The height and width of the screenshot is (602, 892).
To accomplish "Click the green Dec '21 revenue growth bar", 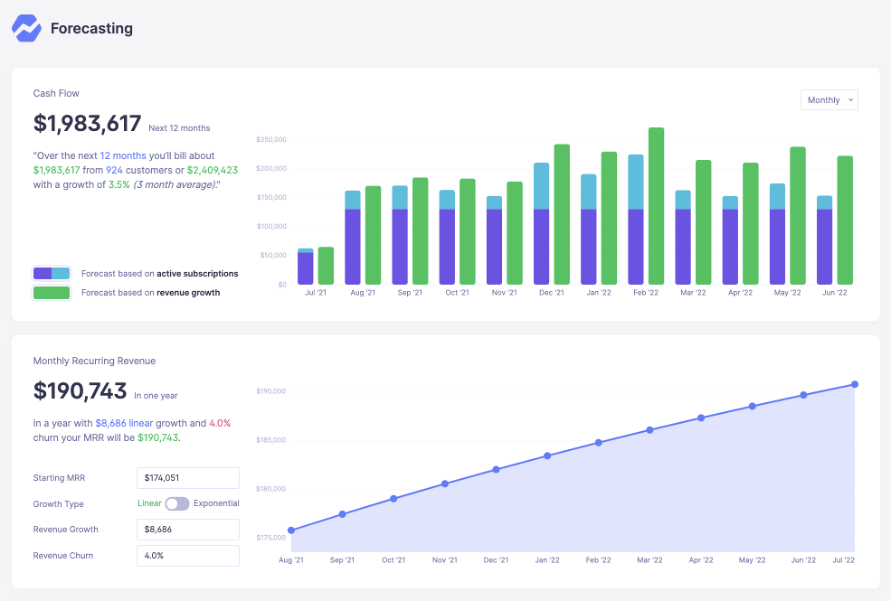I will click(x=562, y=214).
